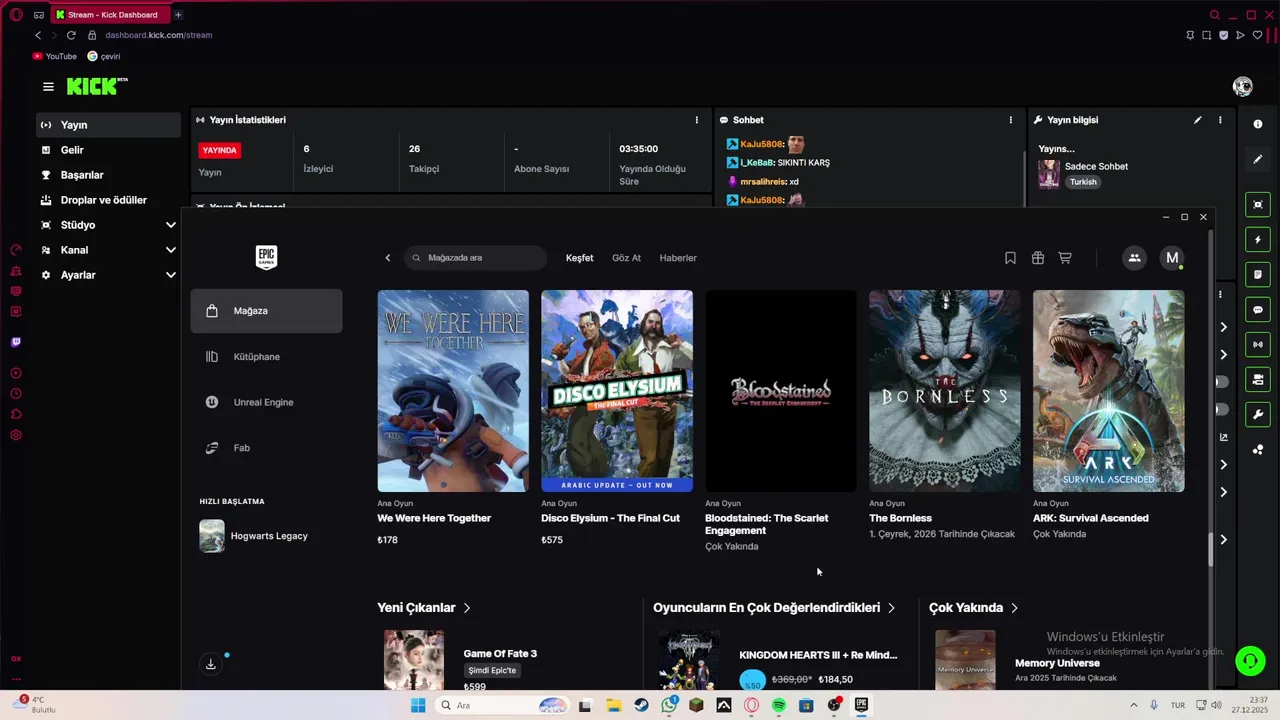Select Başarılar in Kick sidebar
The image size is (1280, 720).
point(108,175)
